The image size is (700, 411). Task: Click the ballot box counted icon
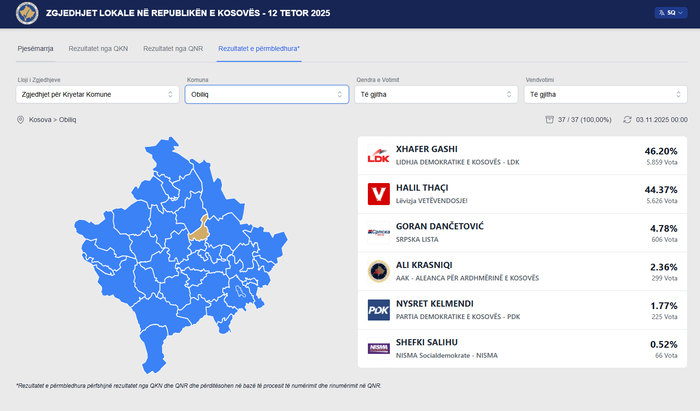(x=549, y=120)
